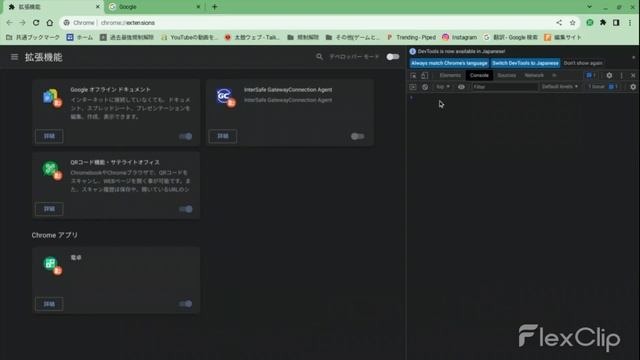Bookmark this page with the star icon

tap(572, 23)
